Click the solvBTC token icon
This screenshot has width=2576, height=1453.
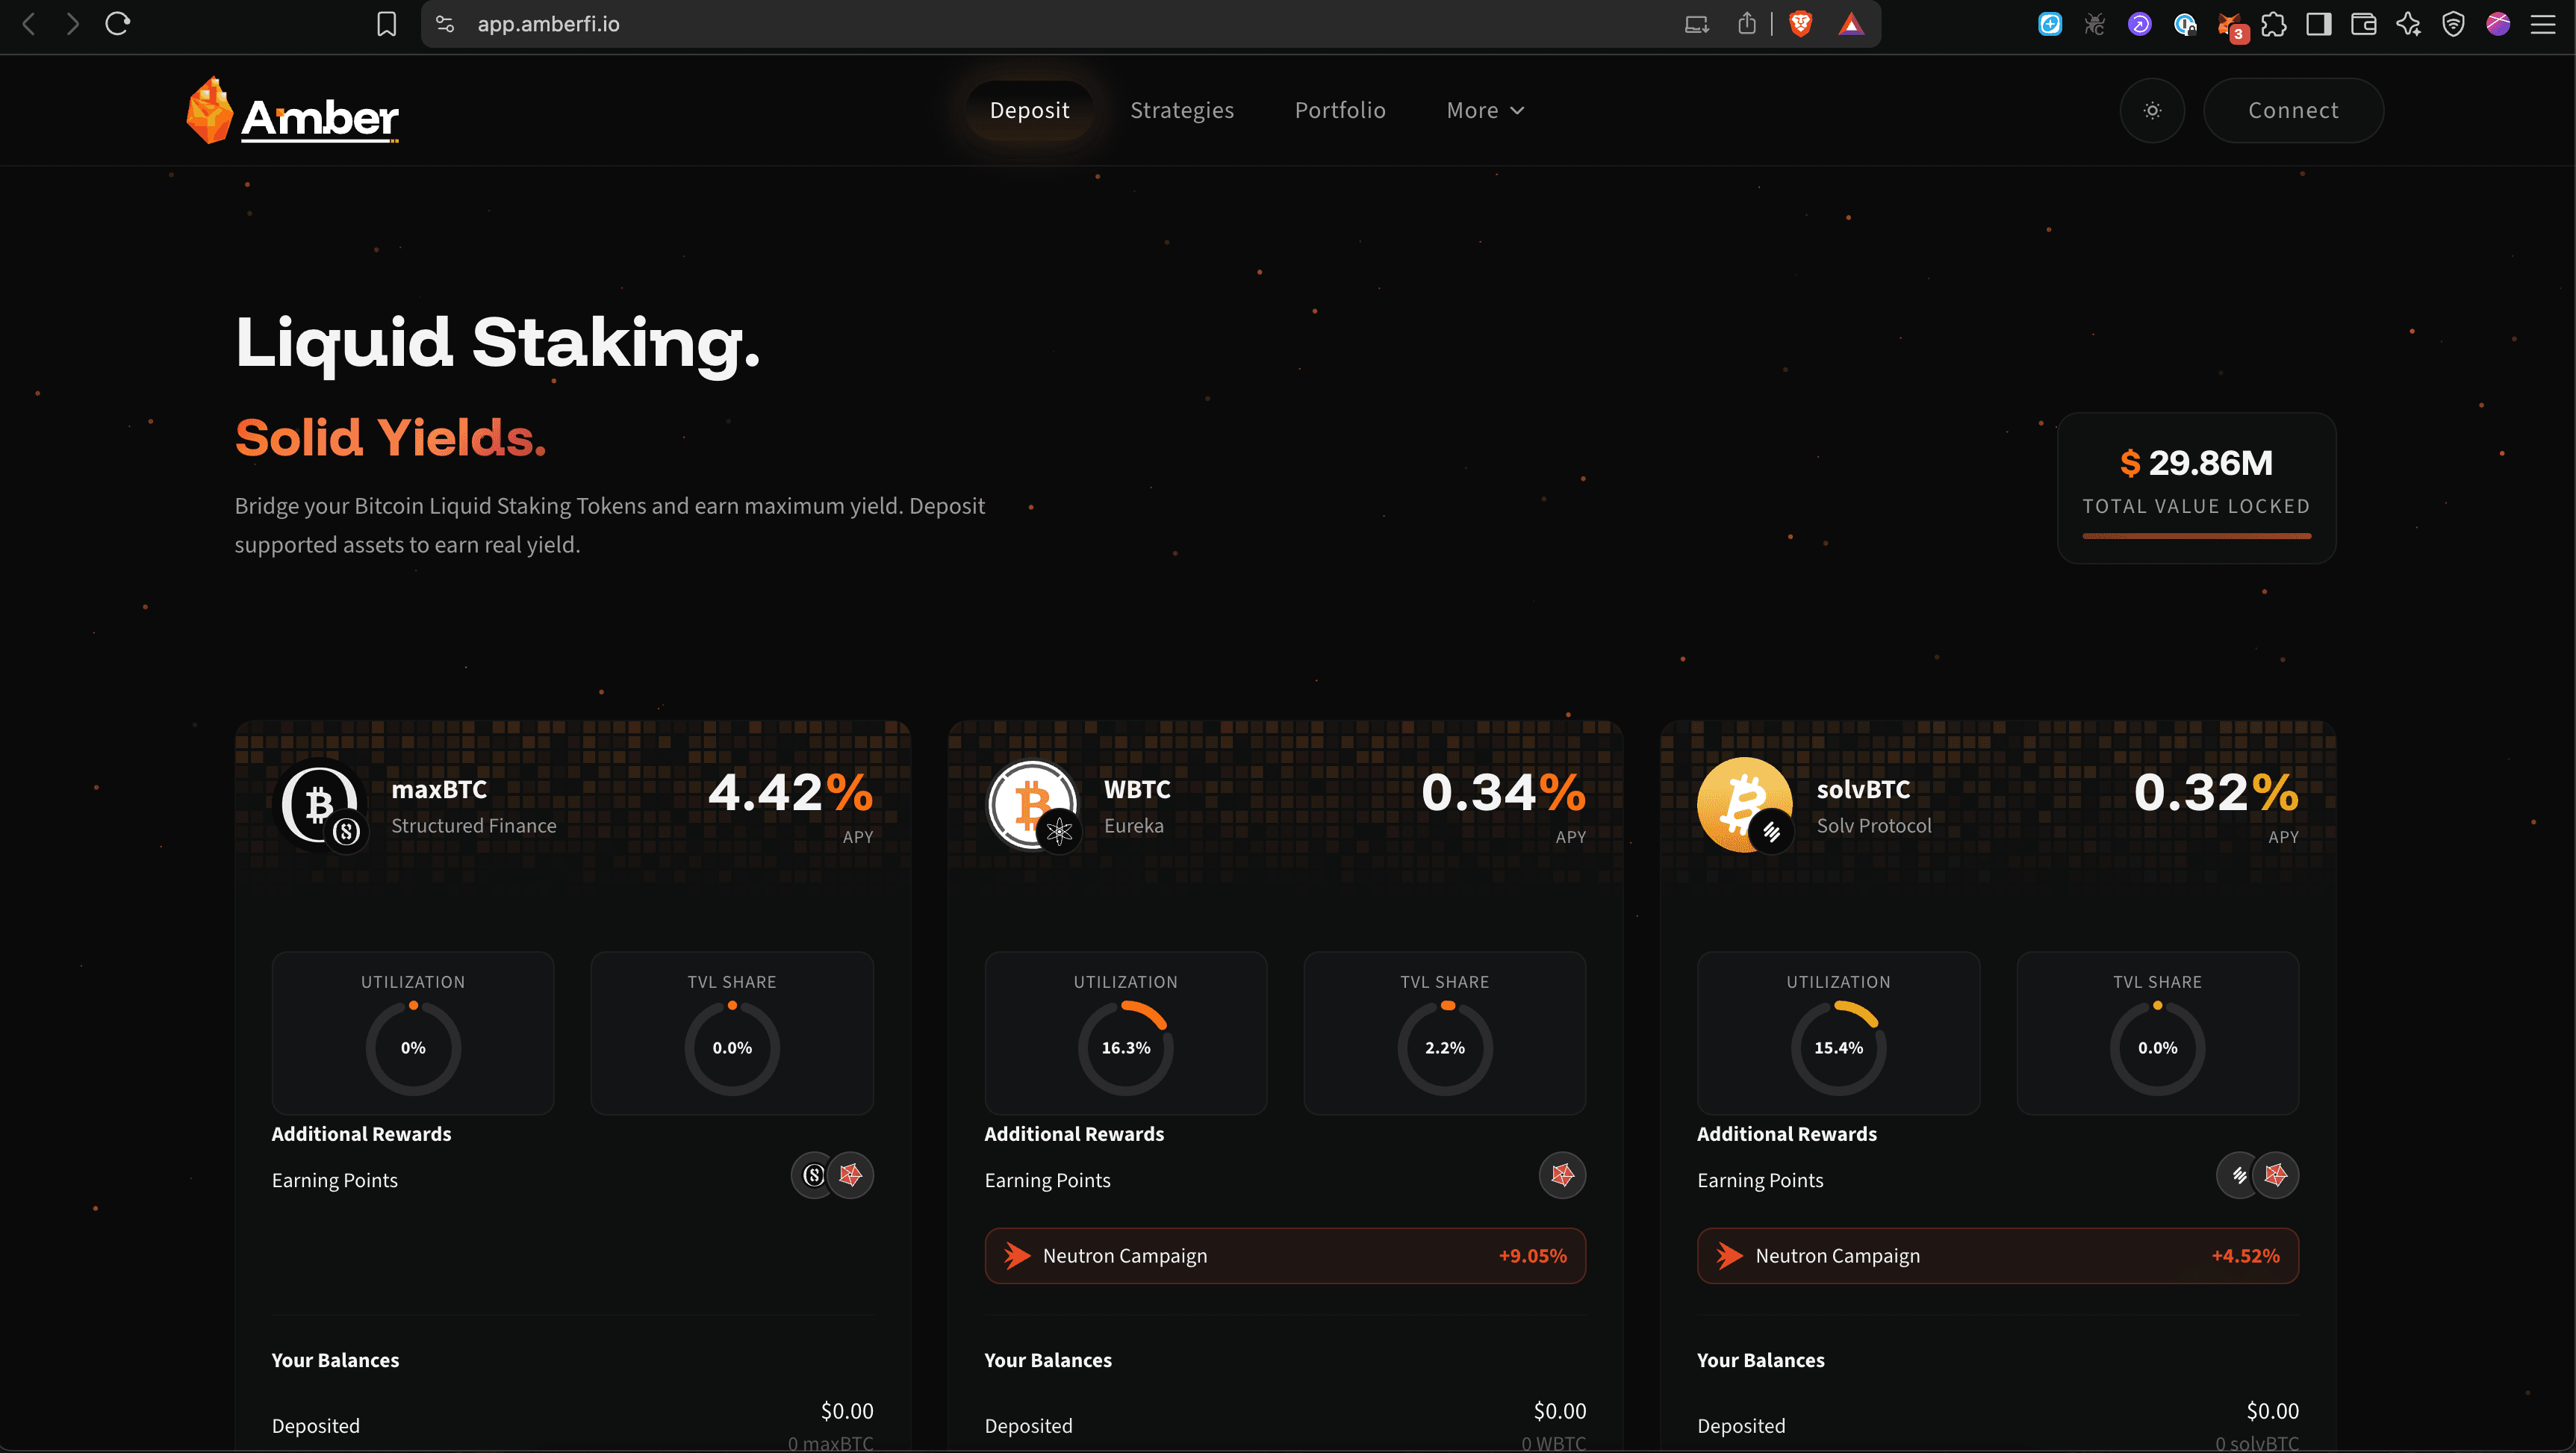pos(1746,805)
